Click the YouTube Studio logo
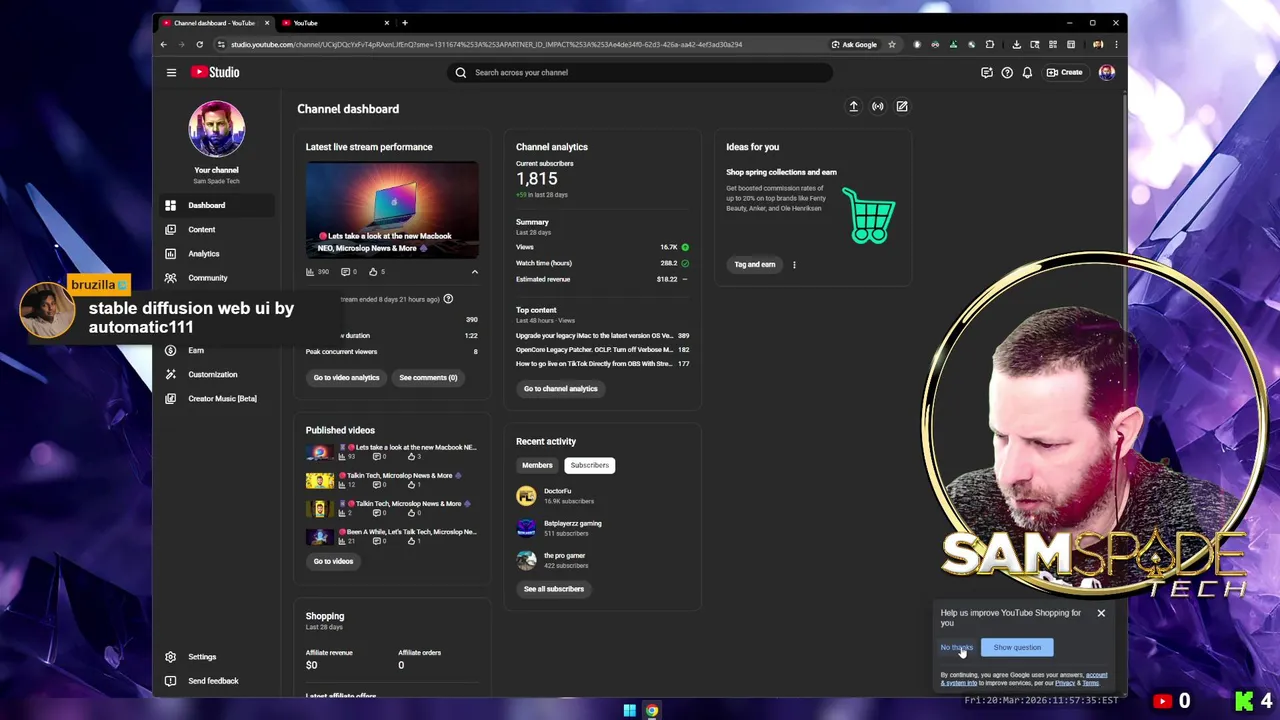 [216, 72]
